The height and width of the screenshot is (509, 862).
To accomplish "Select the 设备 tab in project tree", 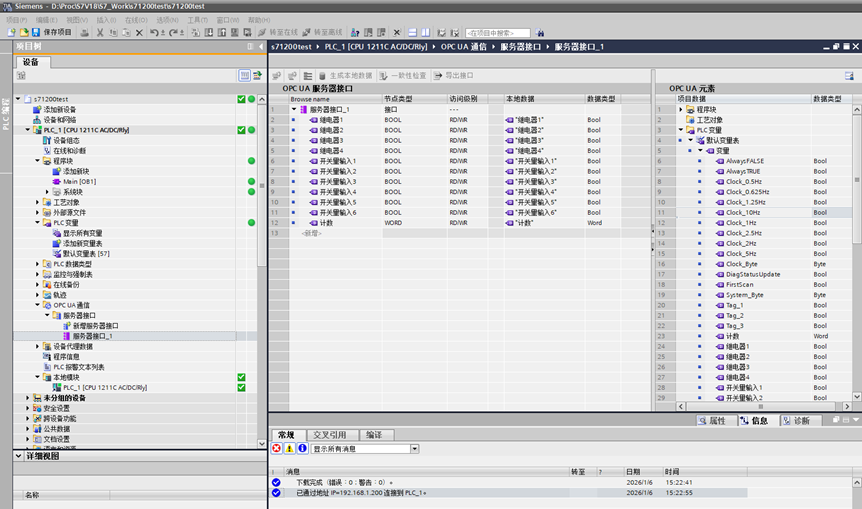I will point(31,62).
